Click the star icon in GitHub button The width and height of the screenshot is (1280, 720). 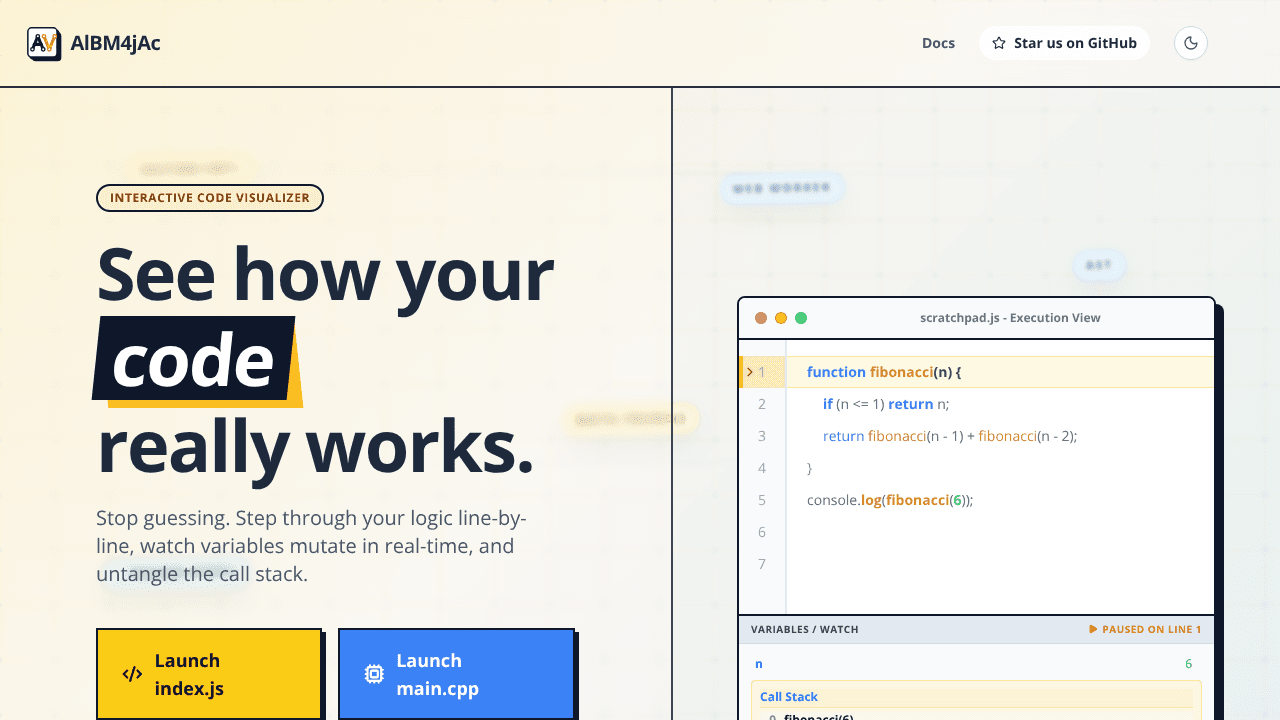tap(999, 43)
